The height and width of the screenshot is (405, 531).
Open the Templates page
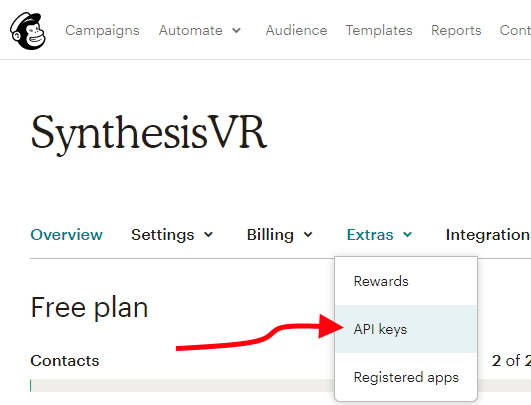[x=379, y=30]
